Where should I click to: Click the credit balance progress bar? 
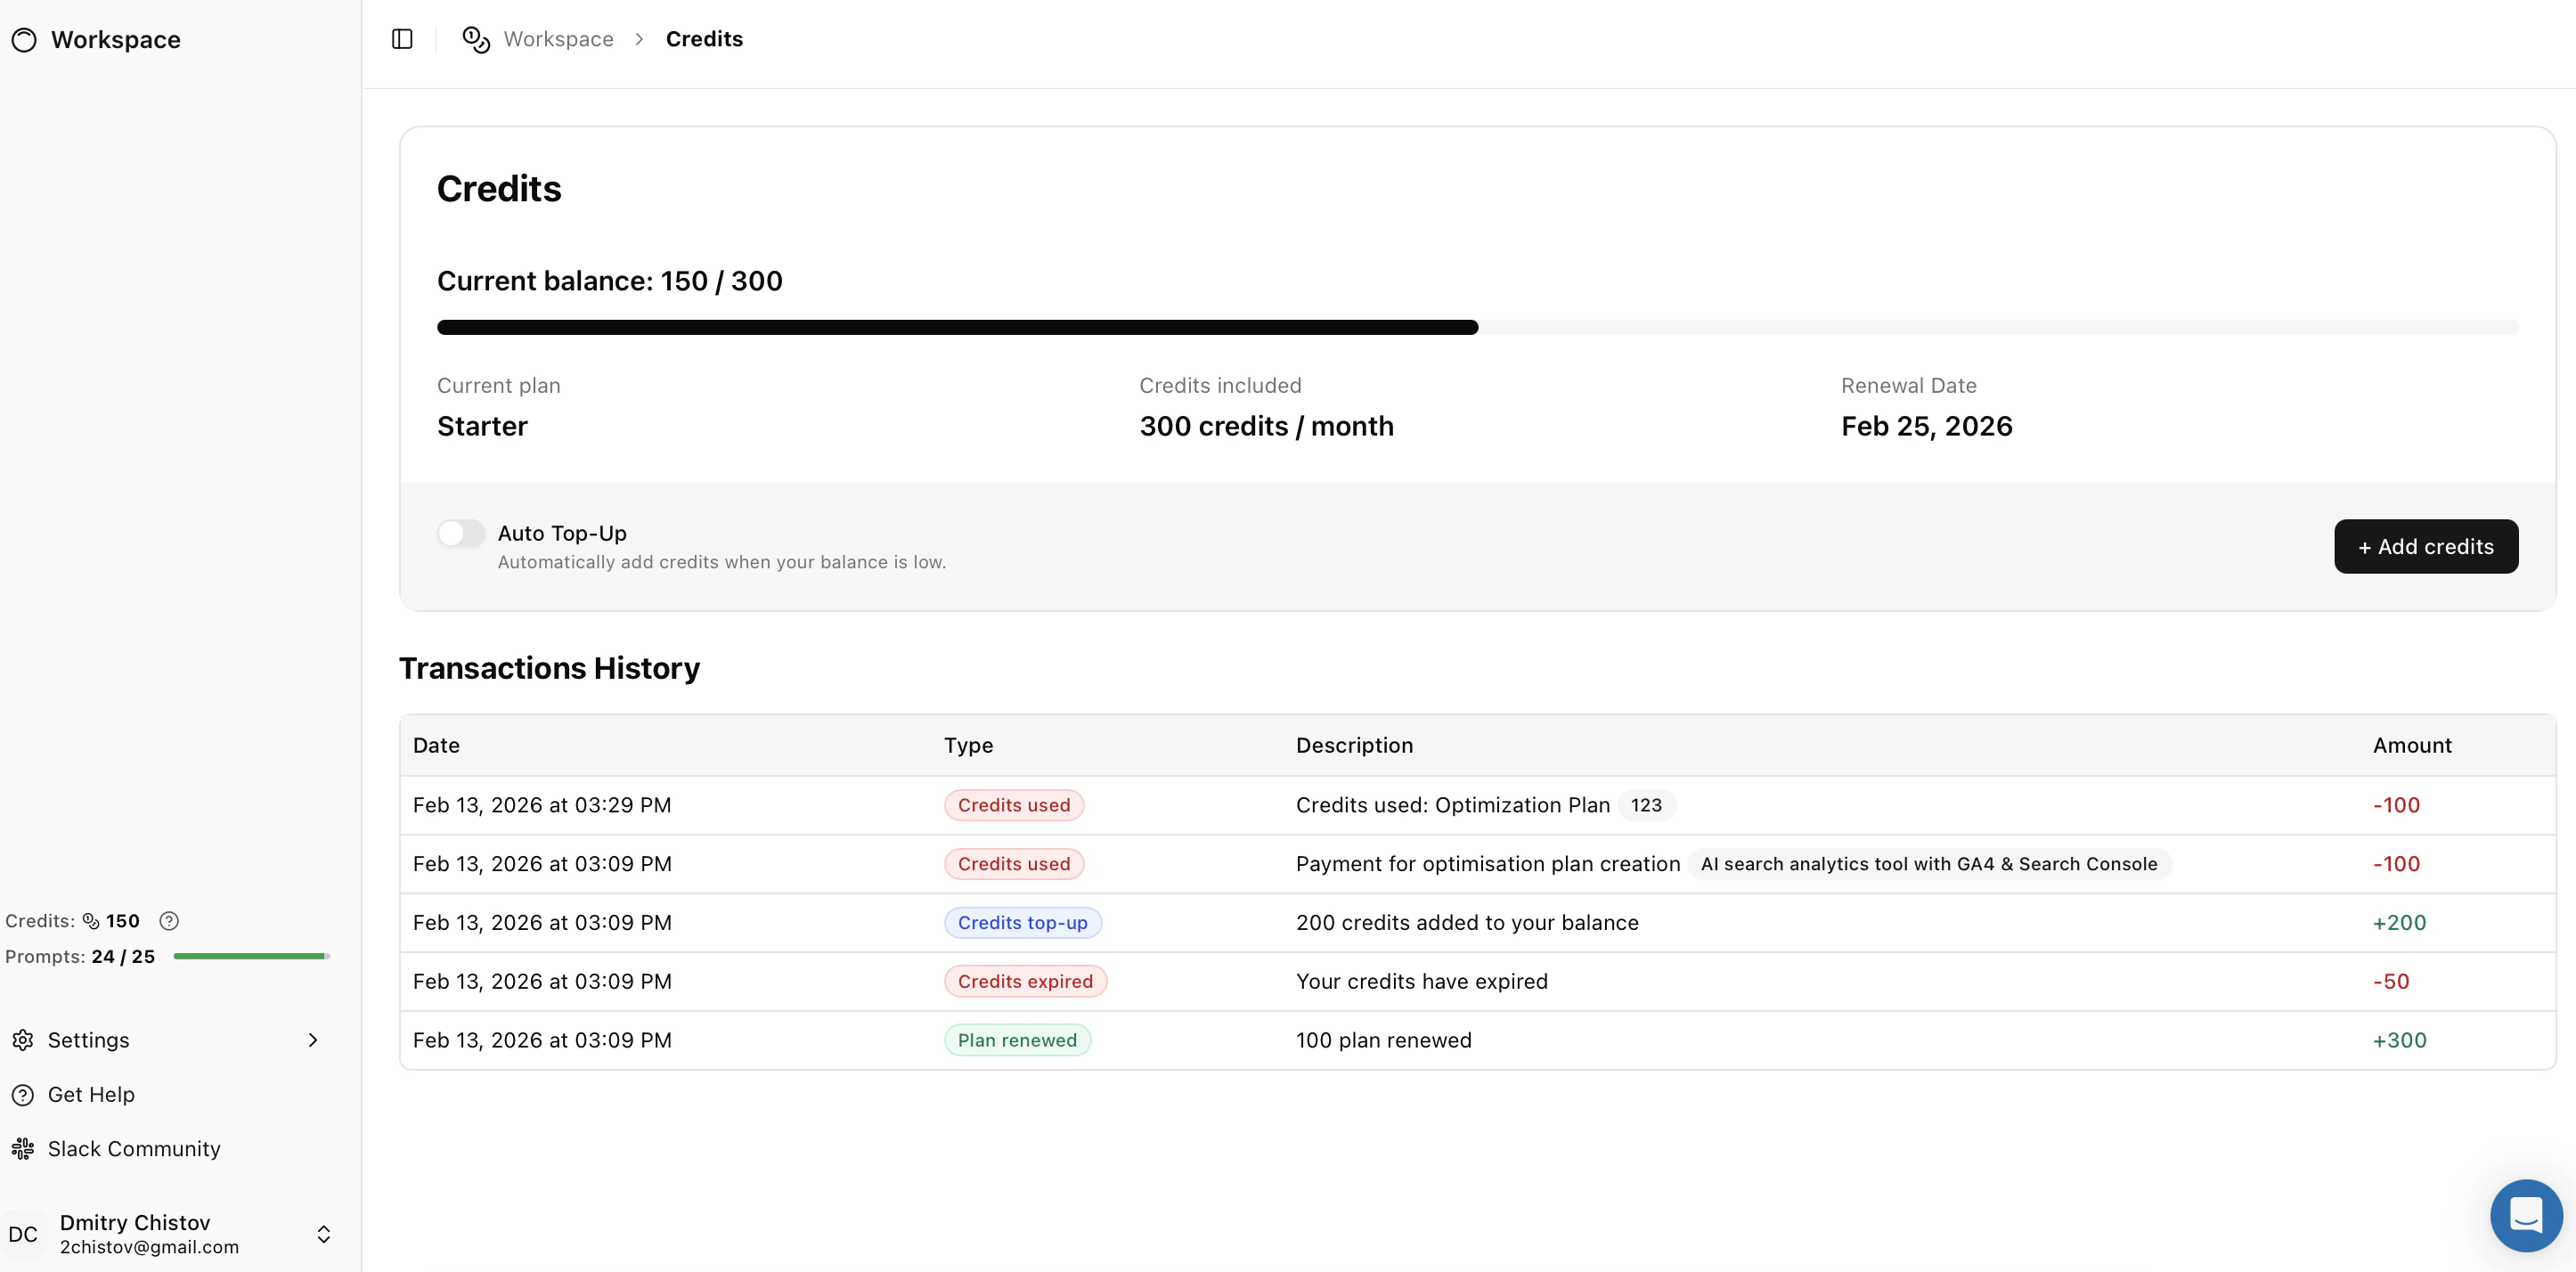tap(1477, 327)
